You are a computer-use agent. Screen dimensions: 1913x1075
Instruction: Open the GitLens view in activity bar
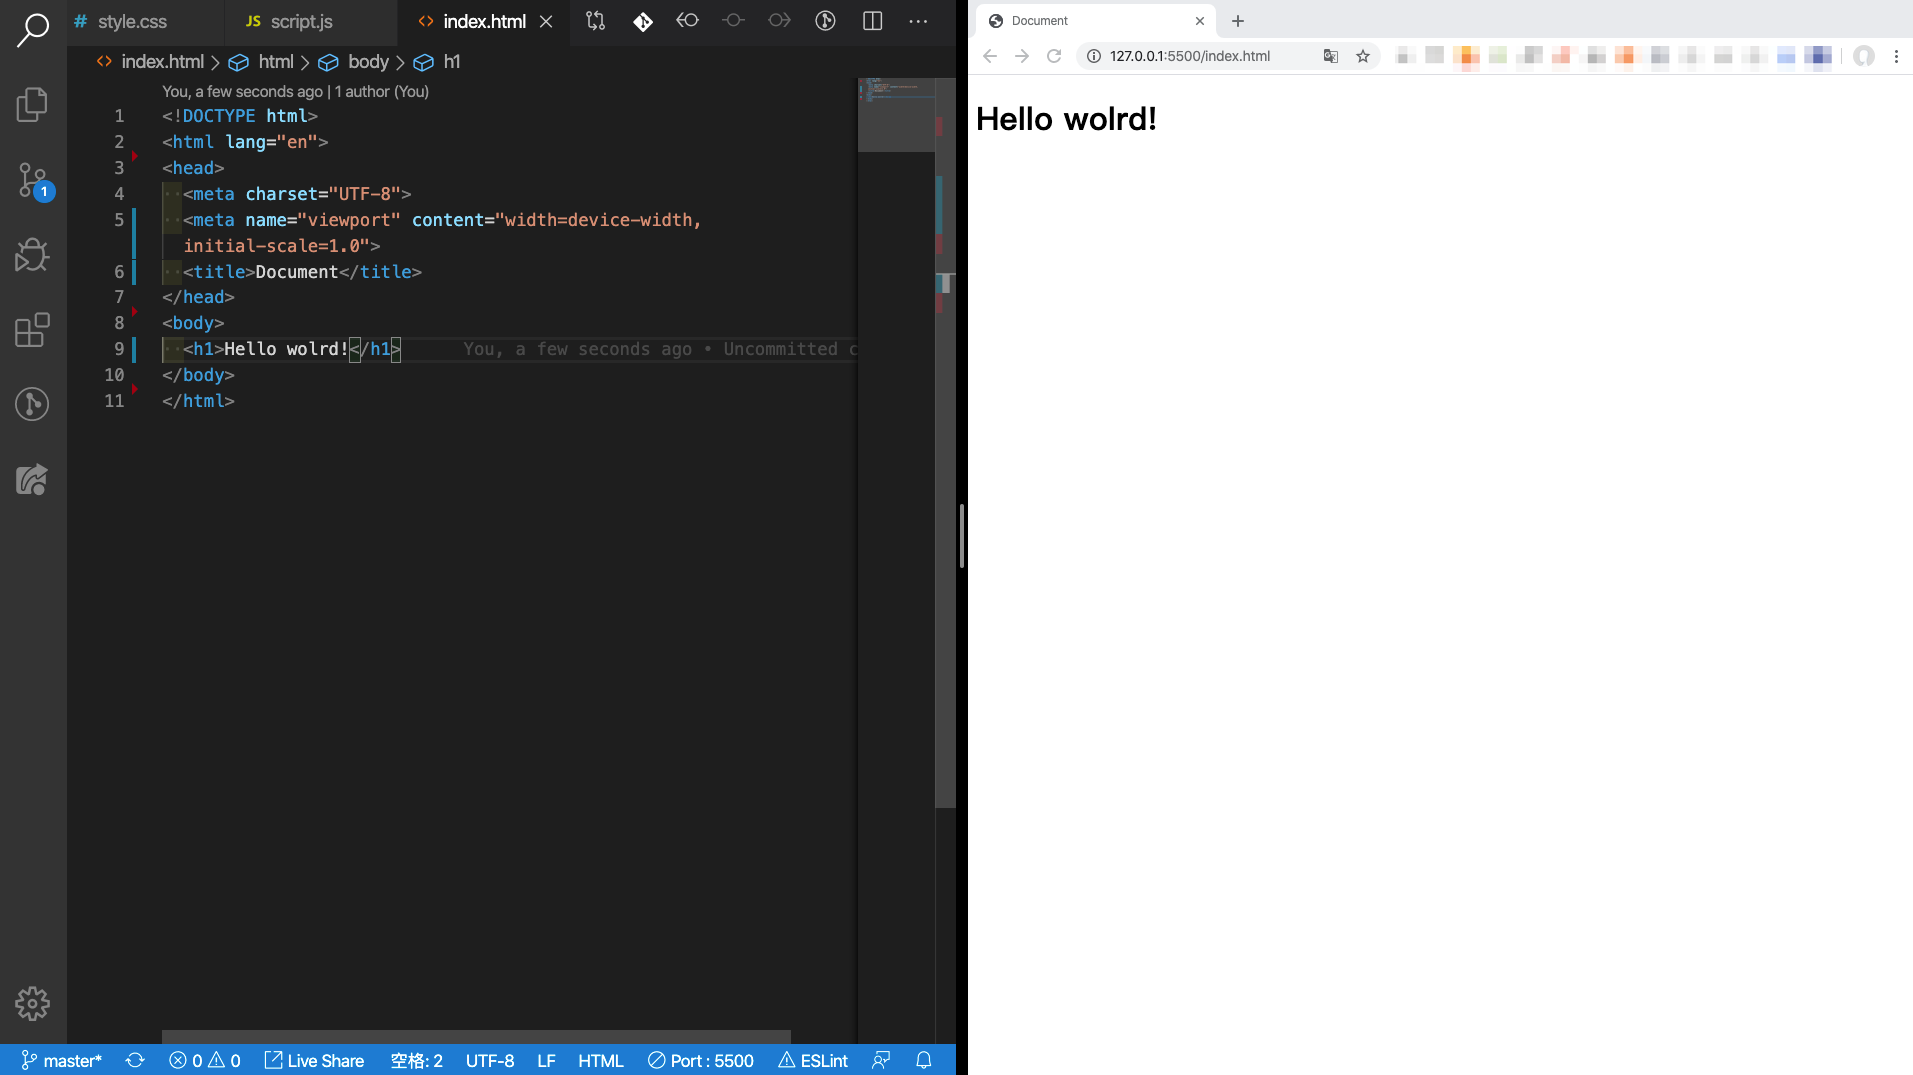pyautogui.click(x=32, y=404)
